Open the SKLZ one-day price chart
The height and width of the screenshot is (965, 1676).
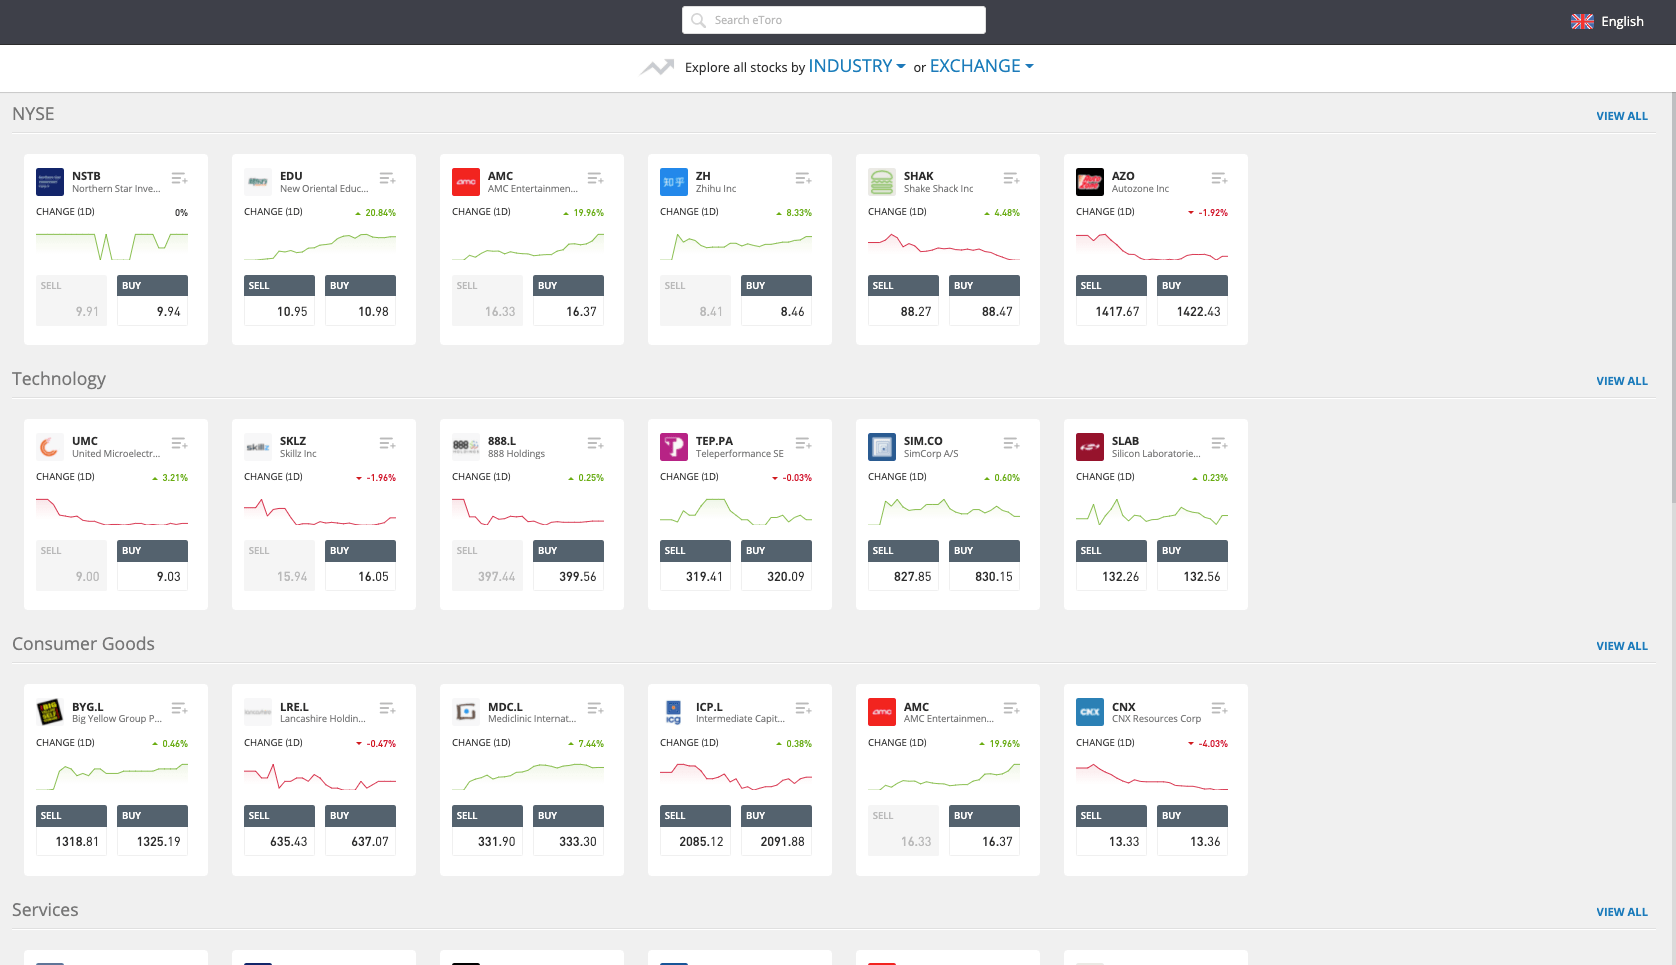[320, 511]
